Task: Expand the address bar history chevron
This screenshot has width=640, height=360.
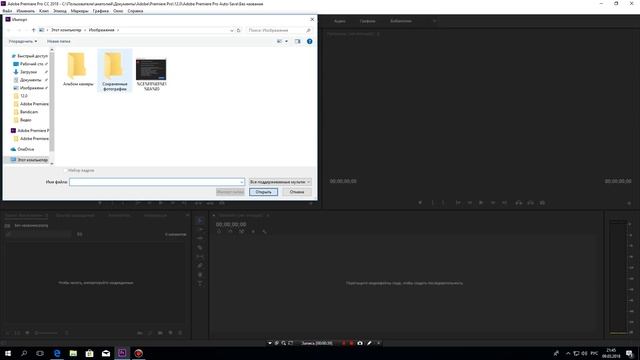Action: pos(231,30)
